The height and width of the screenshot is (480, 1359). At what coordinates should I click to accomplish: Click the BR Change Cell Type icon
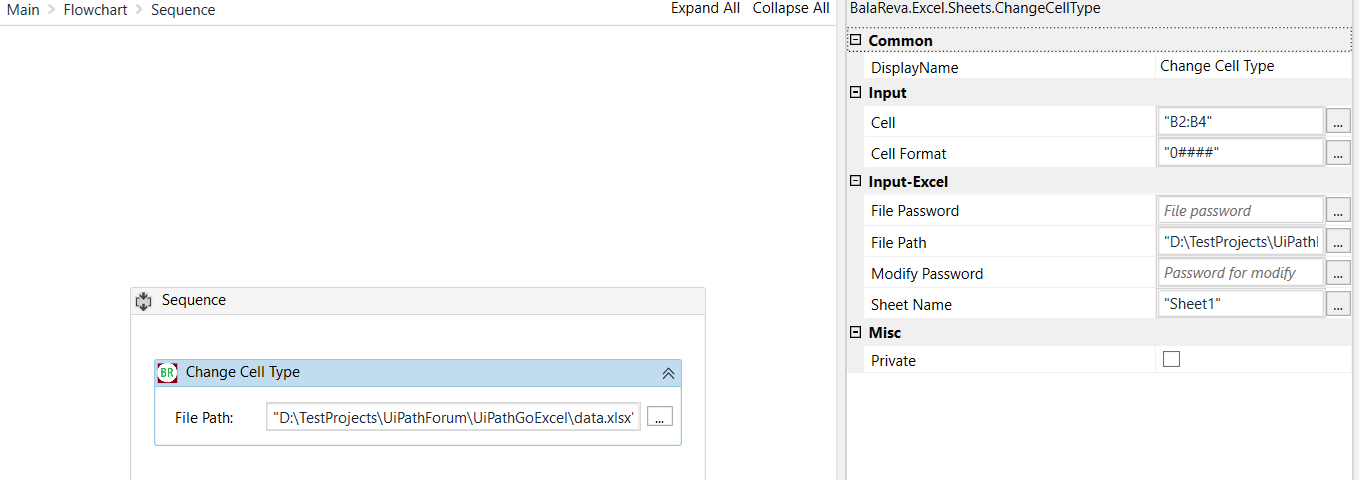168,372
